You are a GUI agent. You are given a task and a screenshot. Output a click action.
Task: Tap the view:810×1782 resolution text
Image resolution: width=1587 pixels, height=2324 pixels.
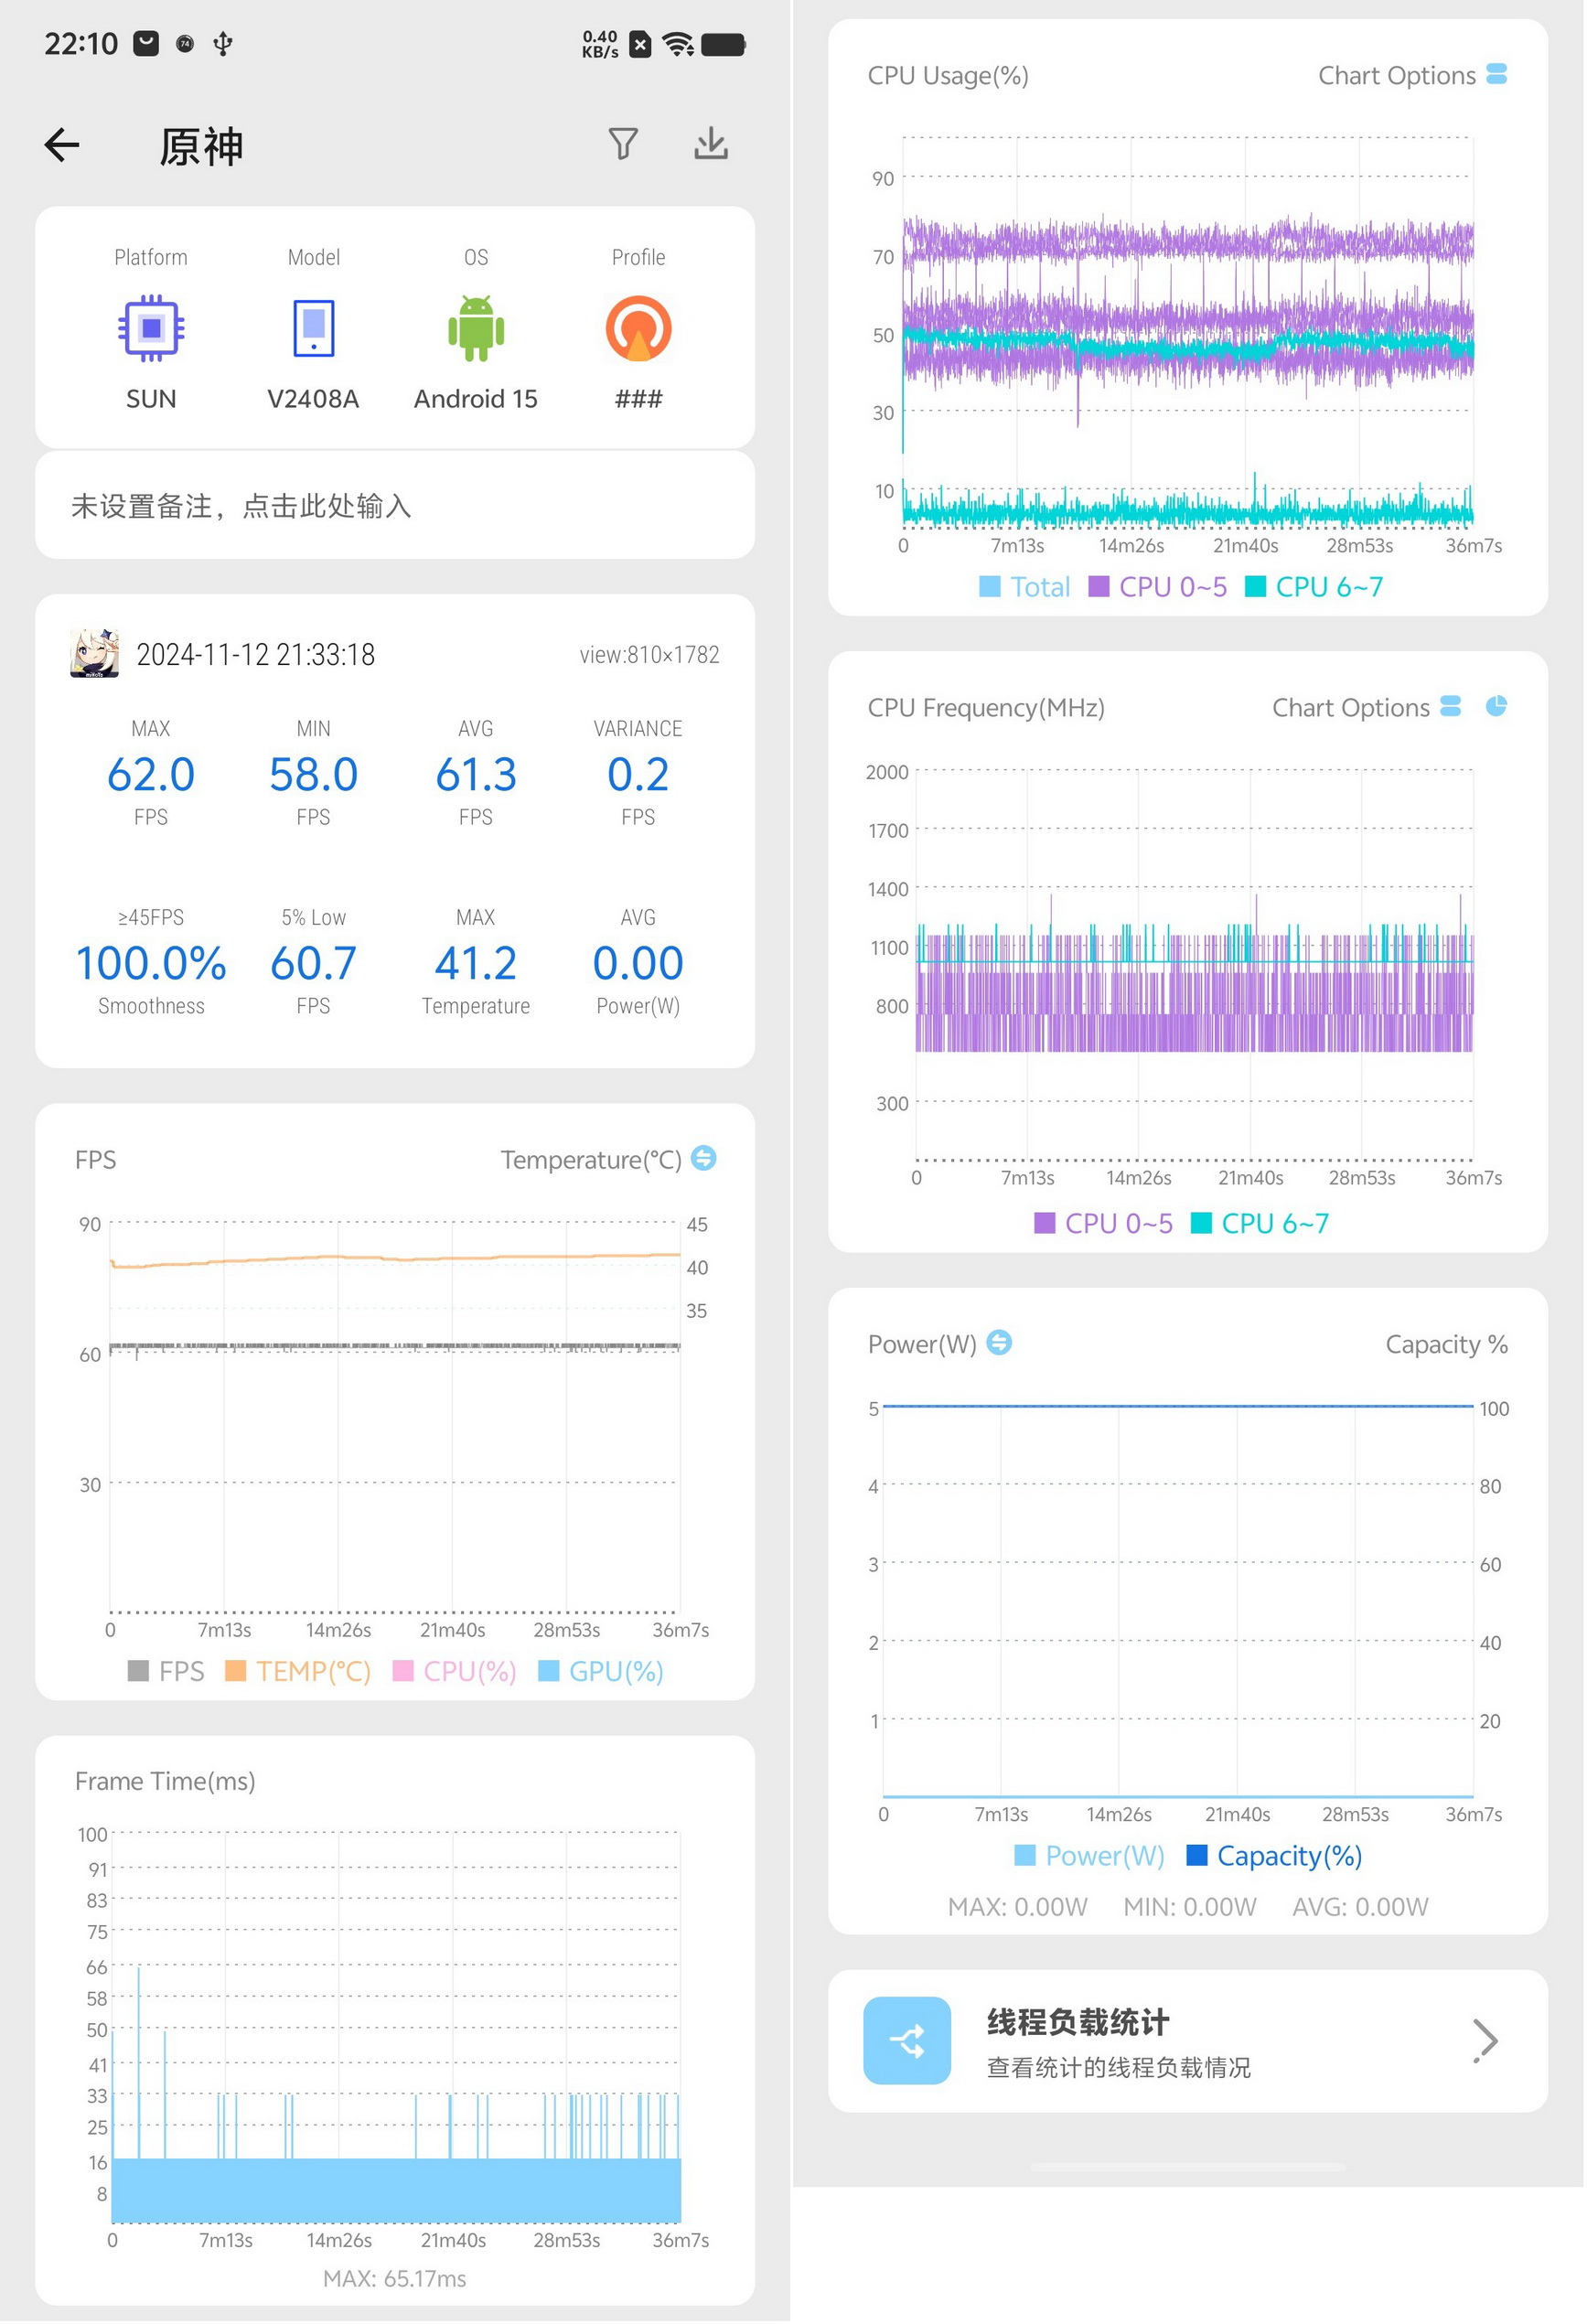pos(650,655)
